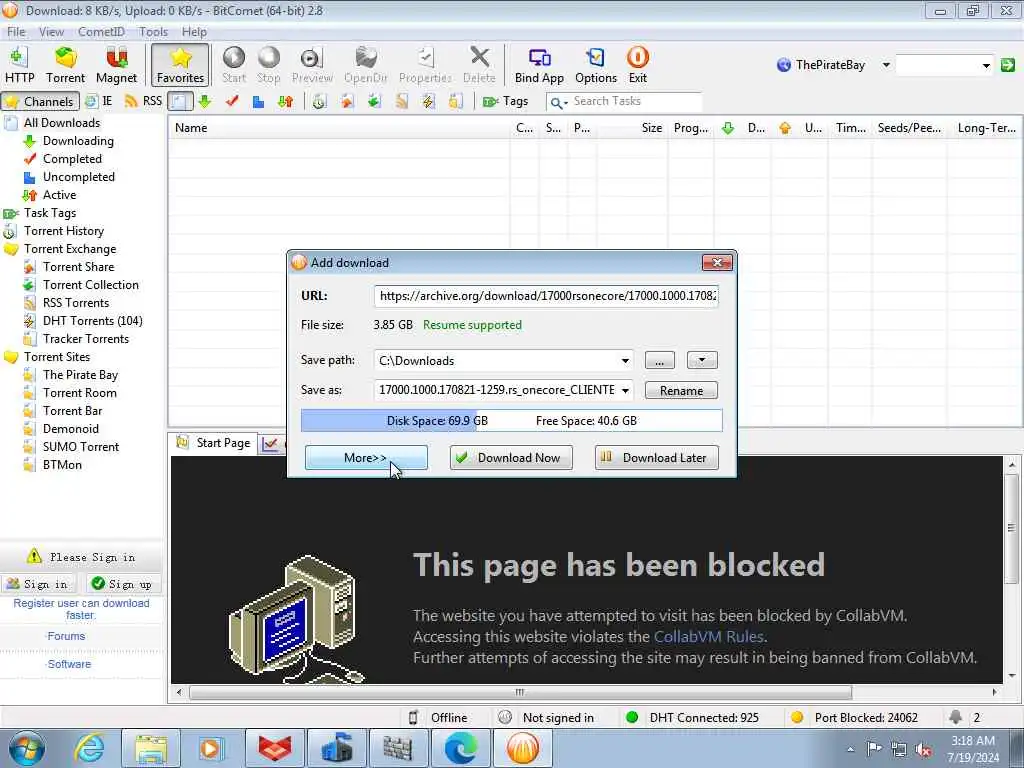Open a Torrent file from the toolbar

point(65,65)
